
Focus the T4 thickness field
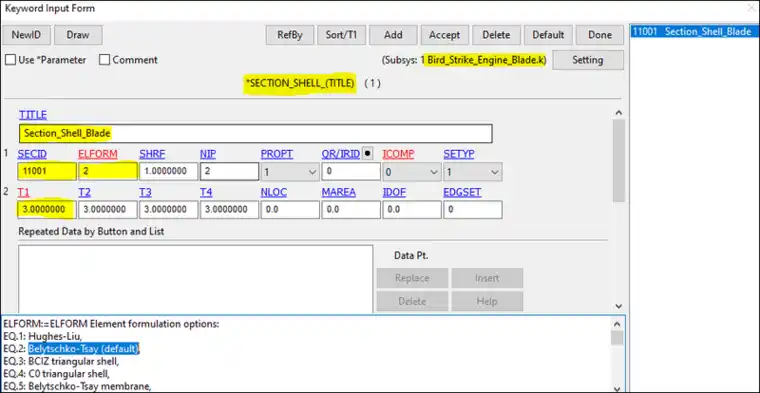pyautogui.click(x=229, y=210)
